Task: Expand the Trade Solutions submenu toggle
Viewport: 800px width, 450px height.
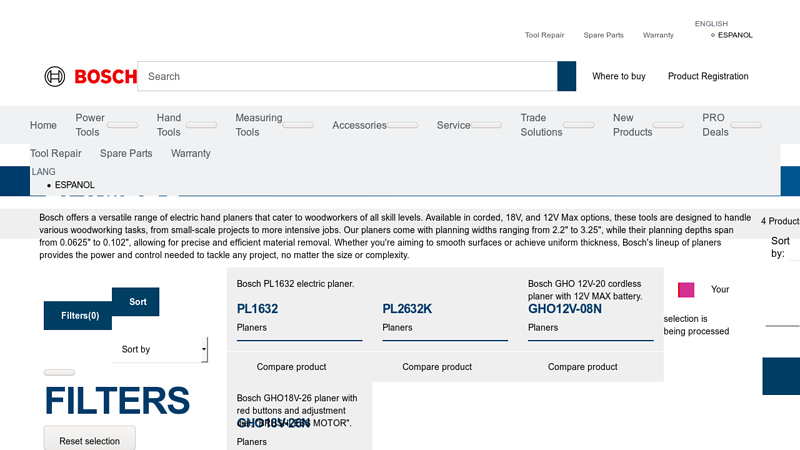Action: pyautogui.click(x=579, y=125)
